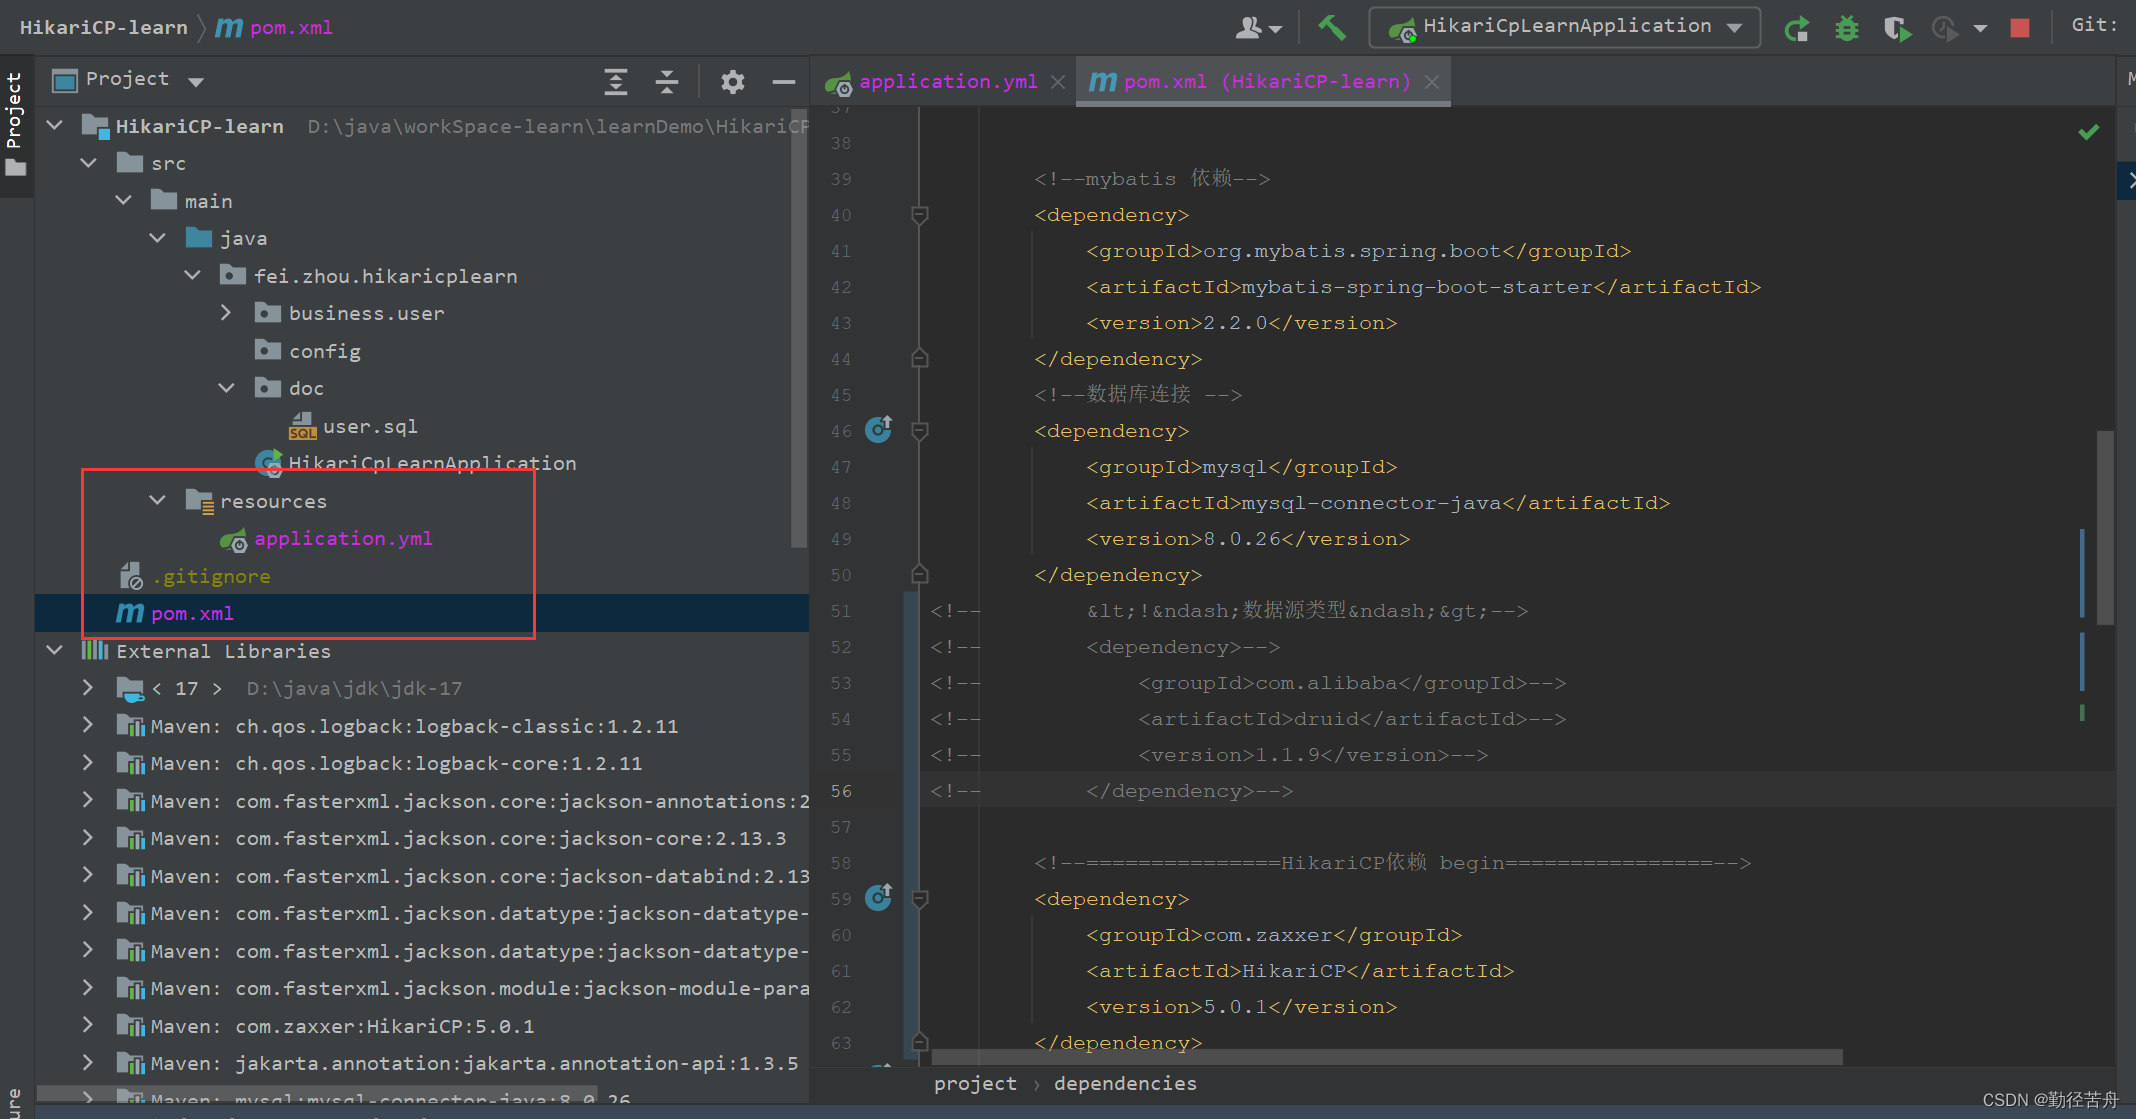Open the HikariCpLearnApplication run configuration dropdown
Viewport: 2136px width, 1119px height.
(x=1735, y=27)
